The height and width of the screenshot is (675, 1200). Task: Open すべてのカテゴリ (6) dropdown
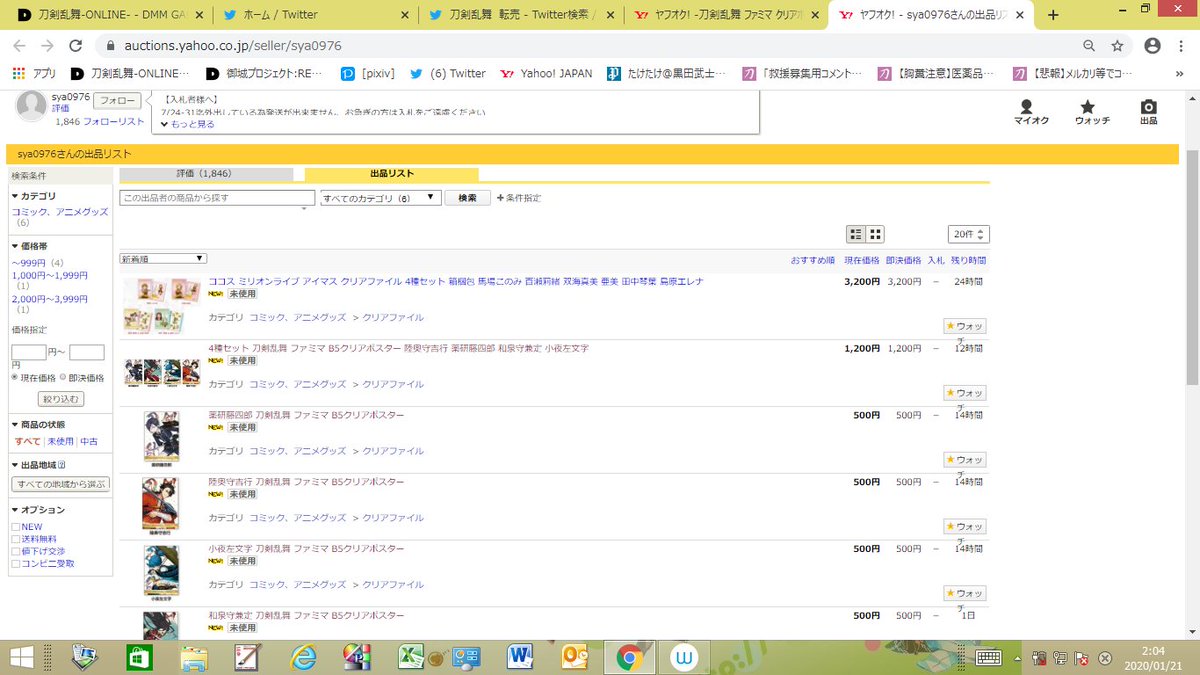coord(381,198)
